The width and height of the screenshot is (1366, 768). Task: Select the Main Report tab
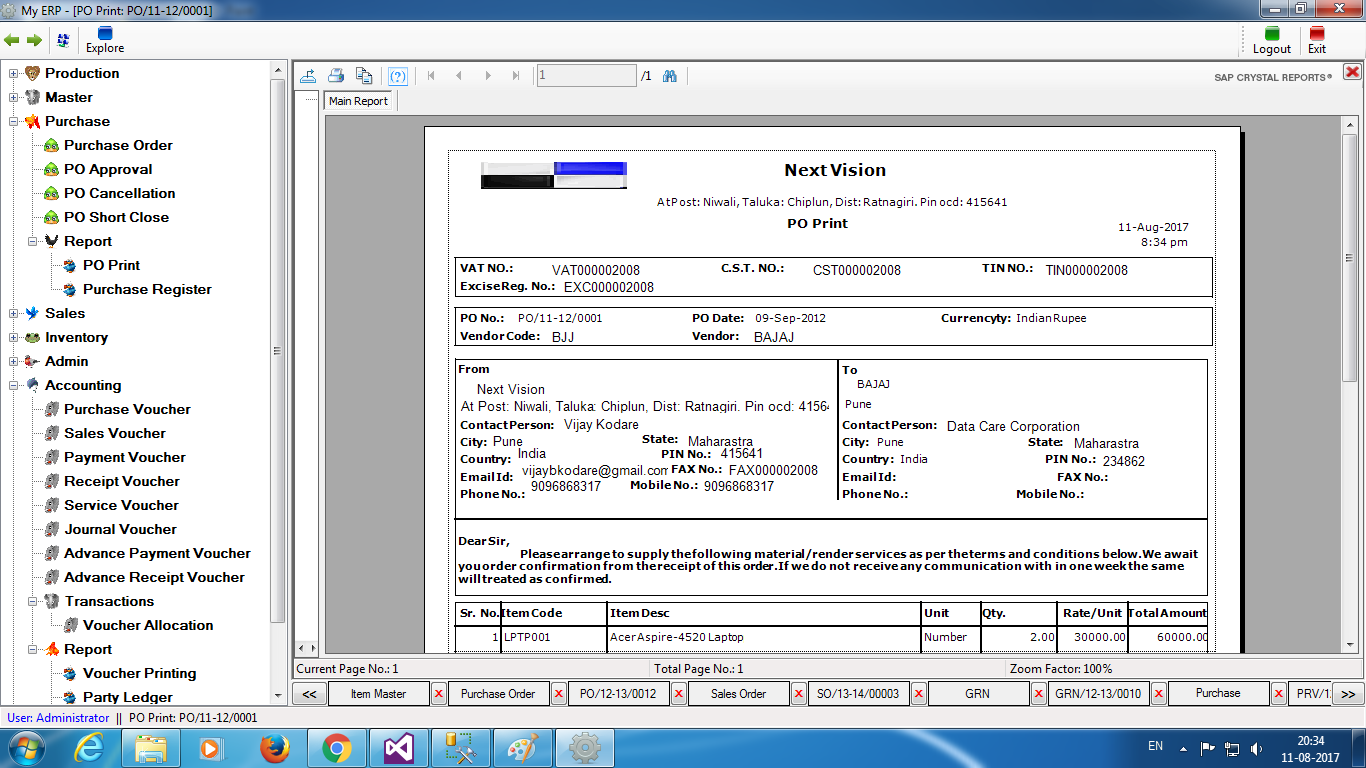[x=358, y=101]
